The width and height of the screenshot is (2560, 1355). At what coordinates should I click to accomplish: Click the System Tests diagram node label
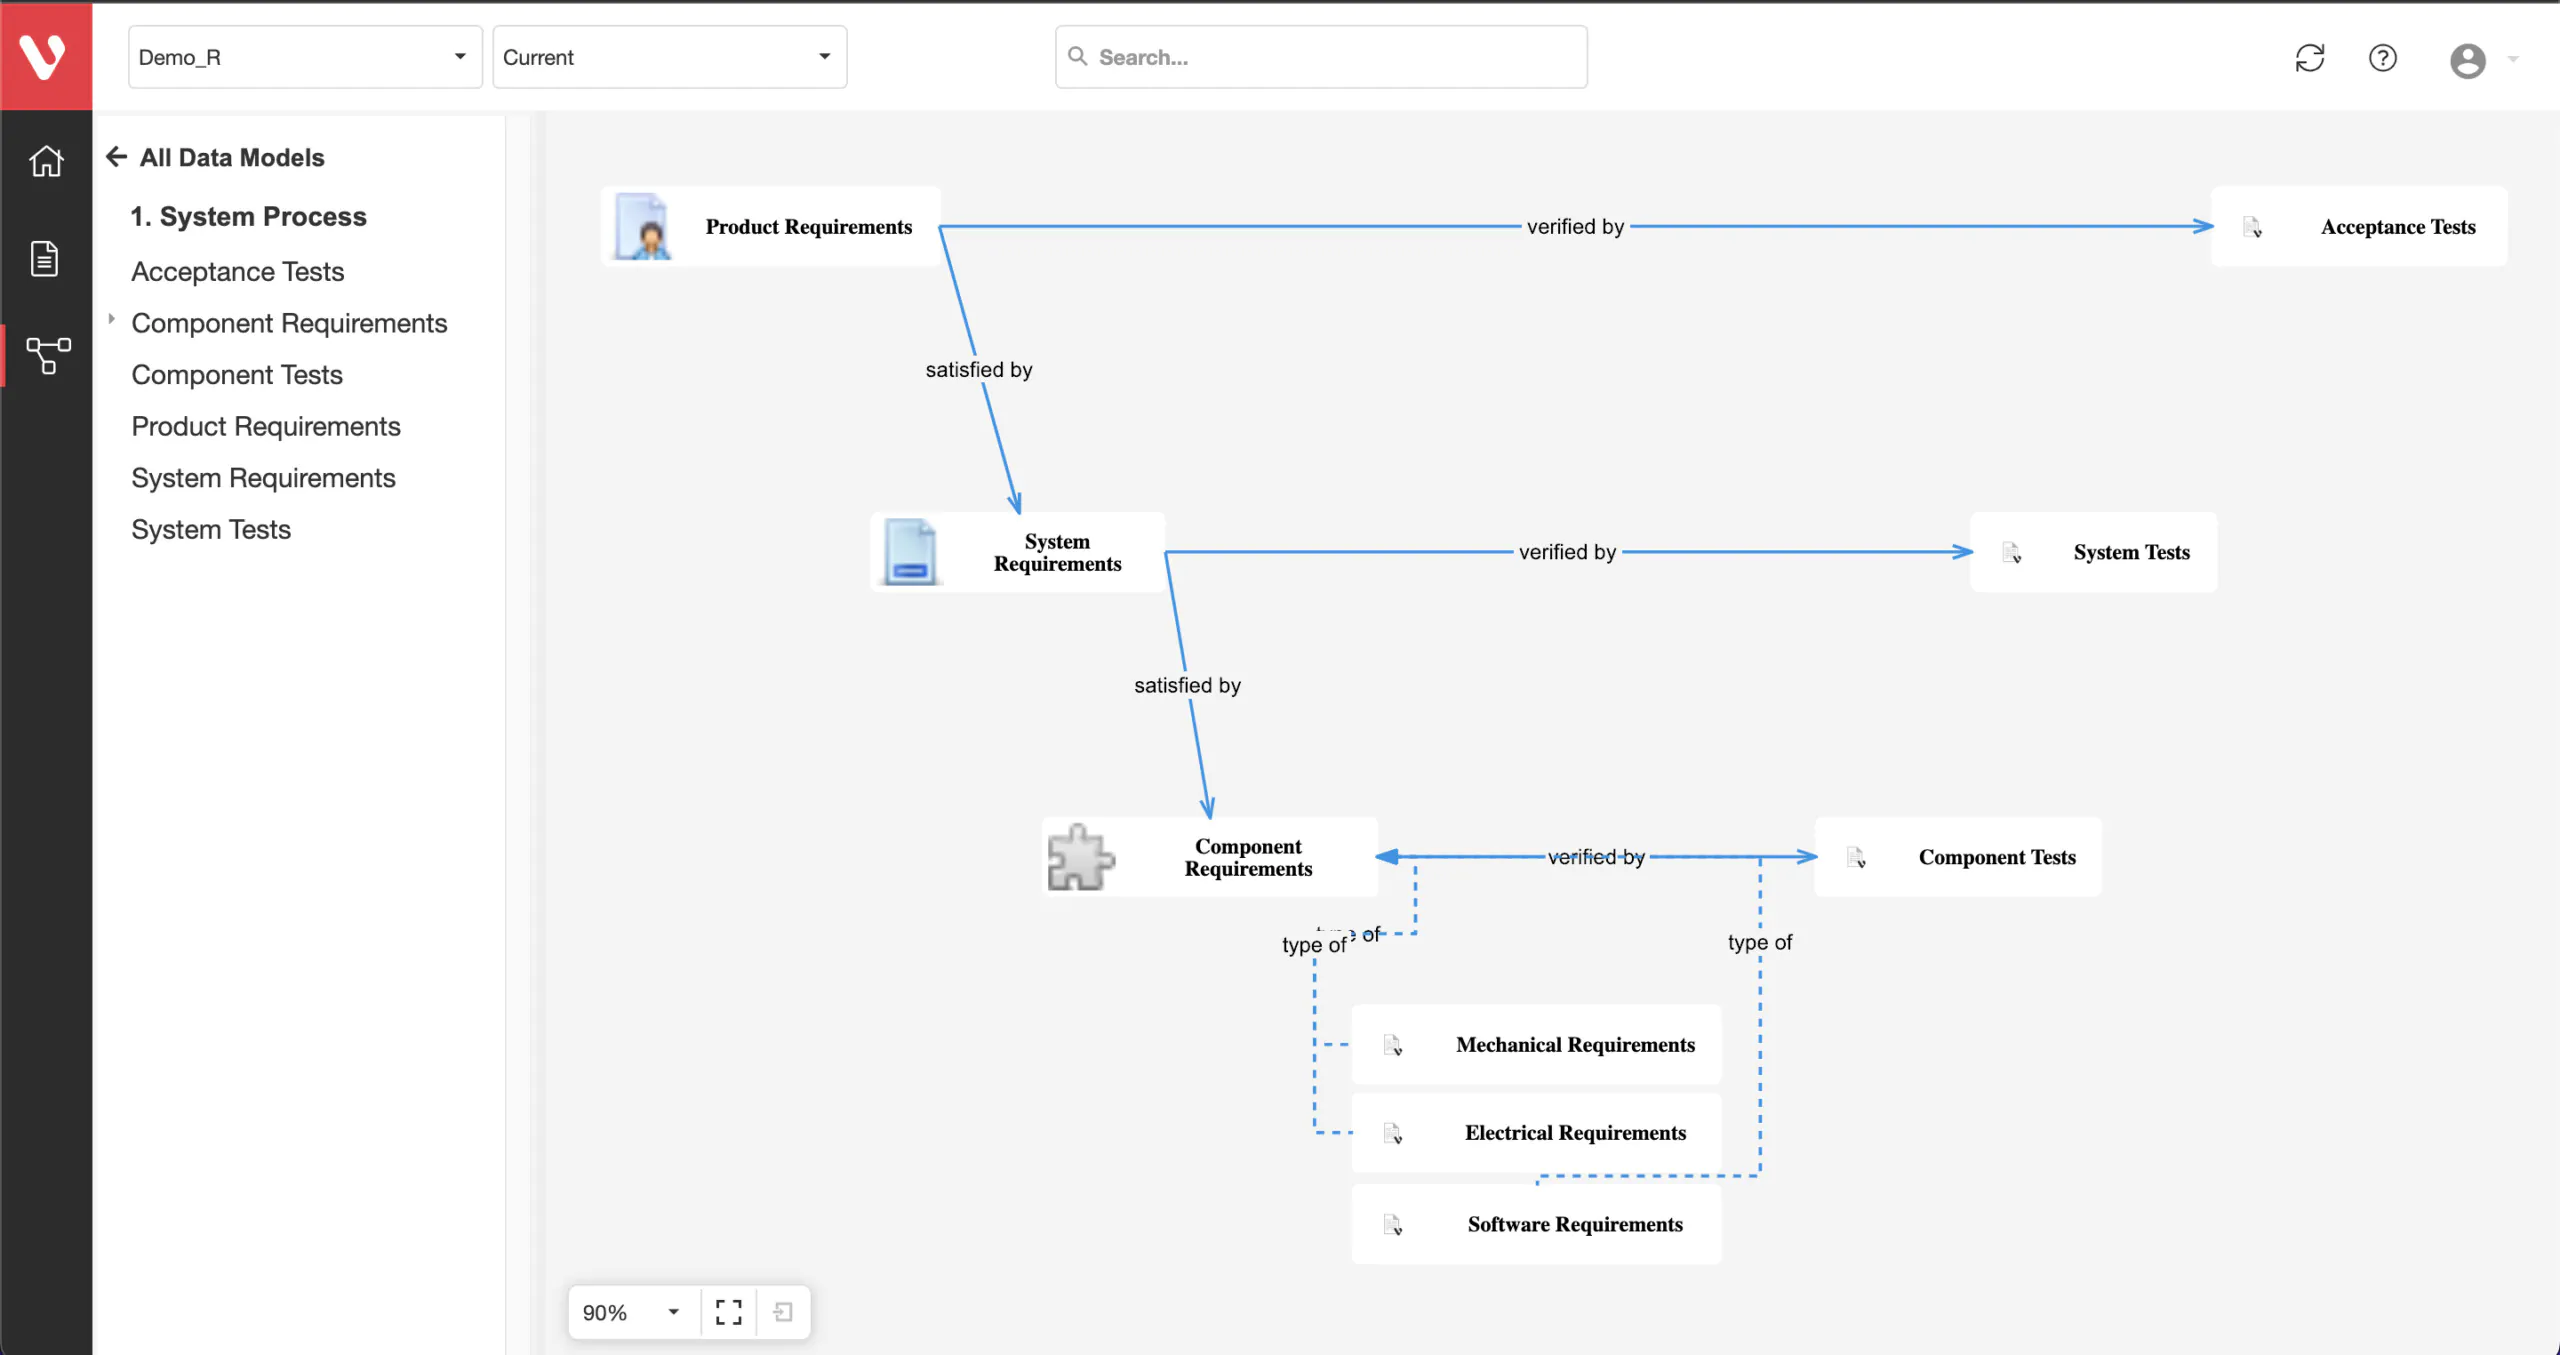click(2131, 552)
